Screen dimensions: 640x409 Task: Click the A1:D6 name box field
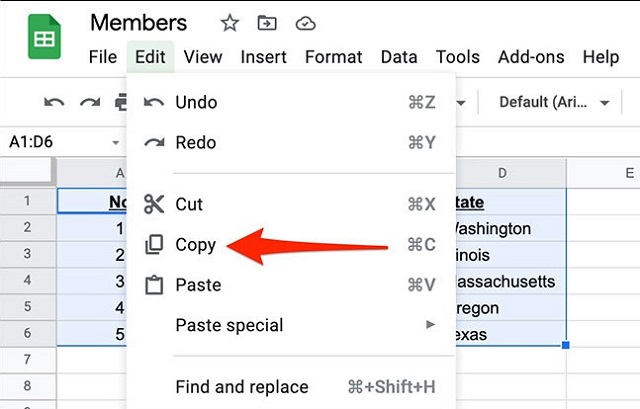coord(61,142)
